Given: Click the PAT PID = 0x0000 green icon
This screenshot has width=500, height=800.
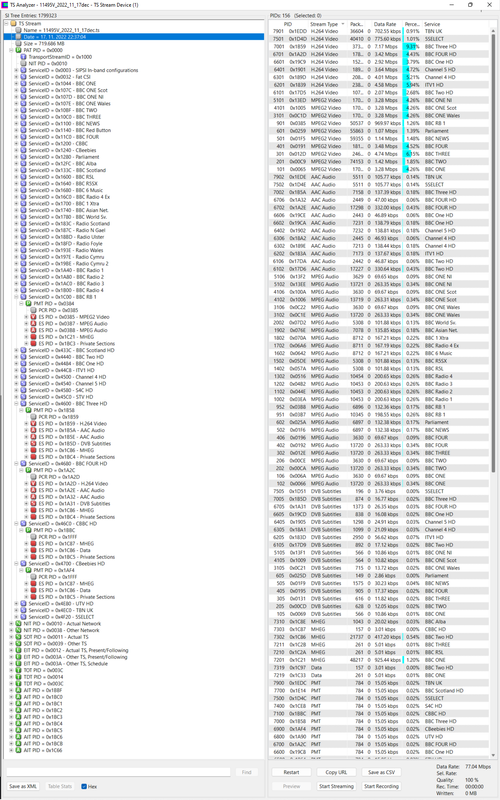Looking at the screenshot, I should coord(18,51).
